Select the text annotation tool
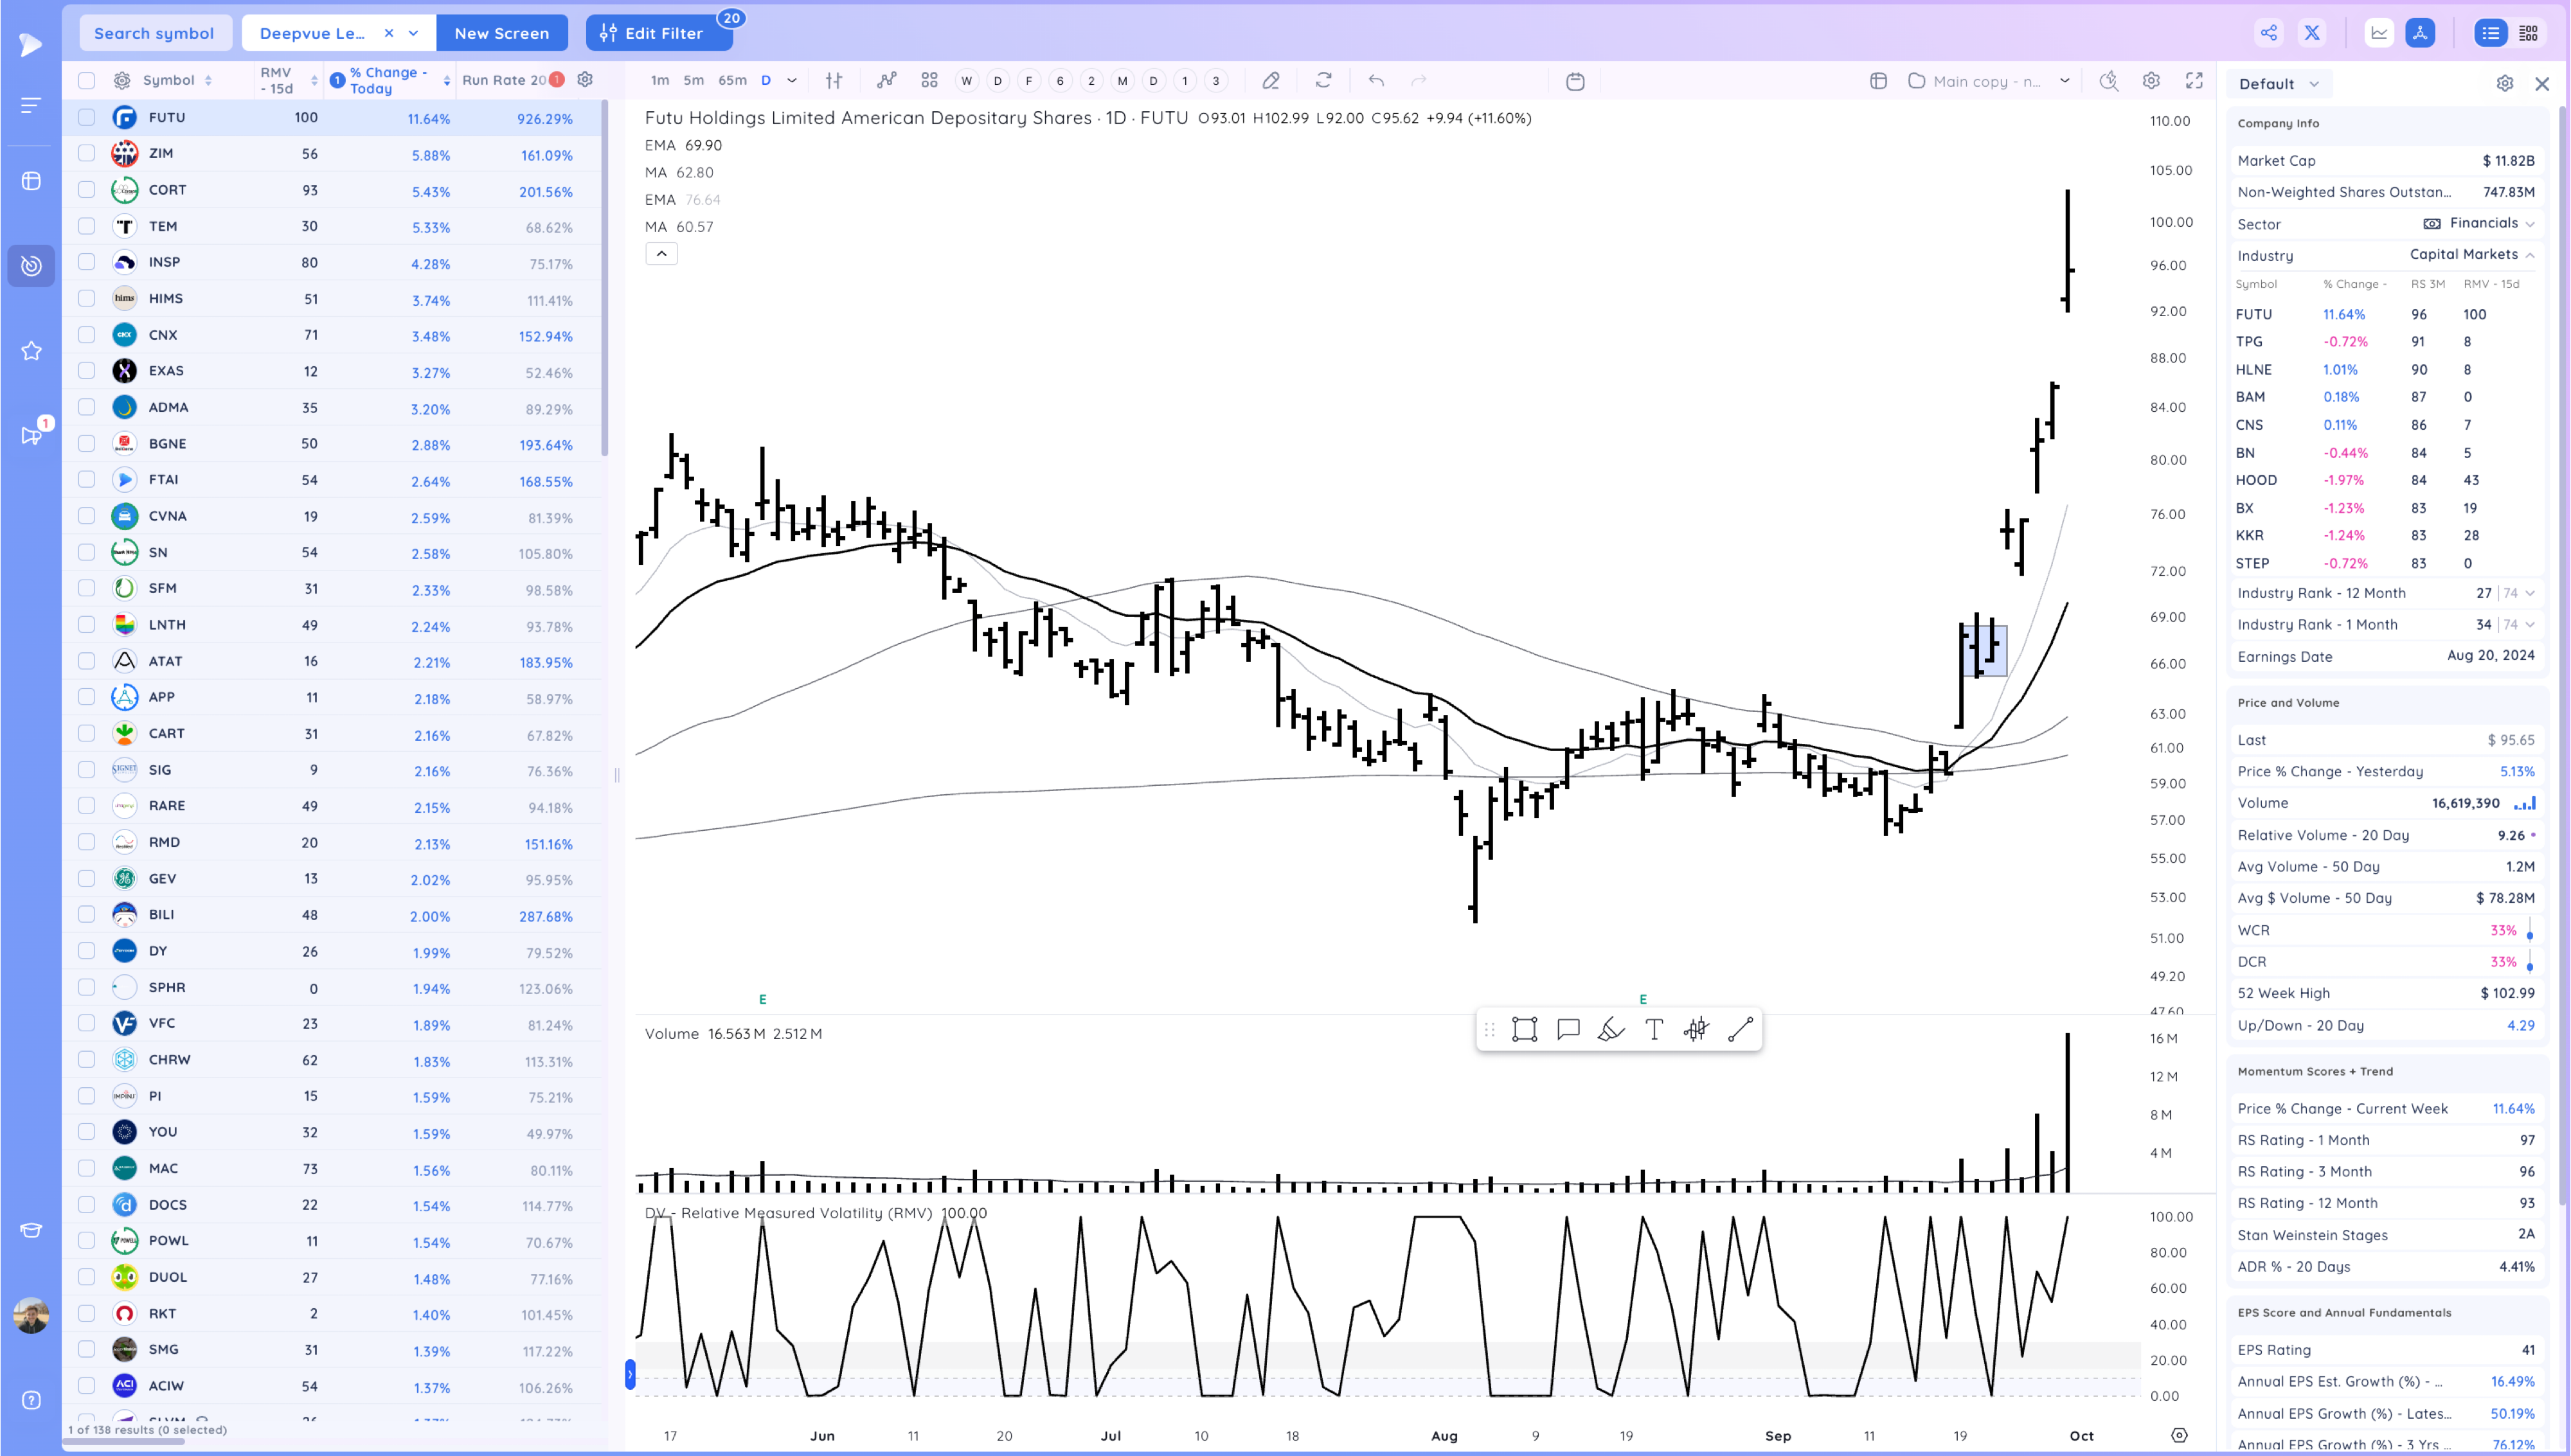The image size is (2571, 1456). point(1654,1030)
